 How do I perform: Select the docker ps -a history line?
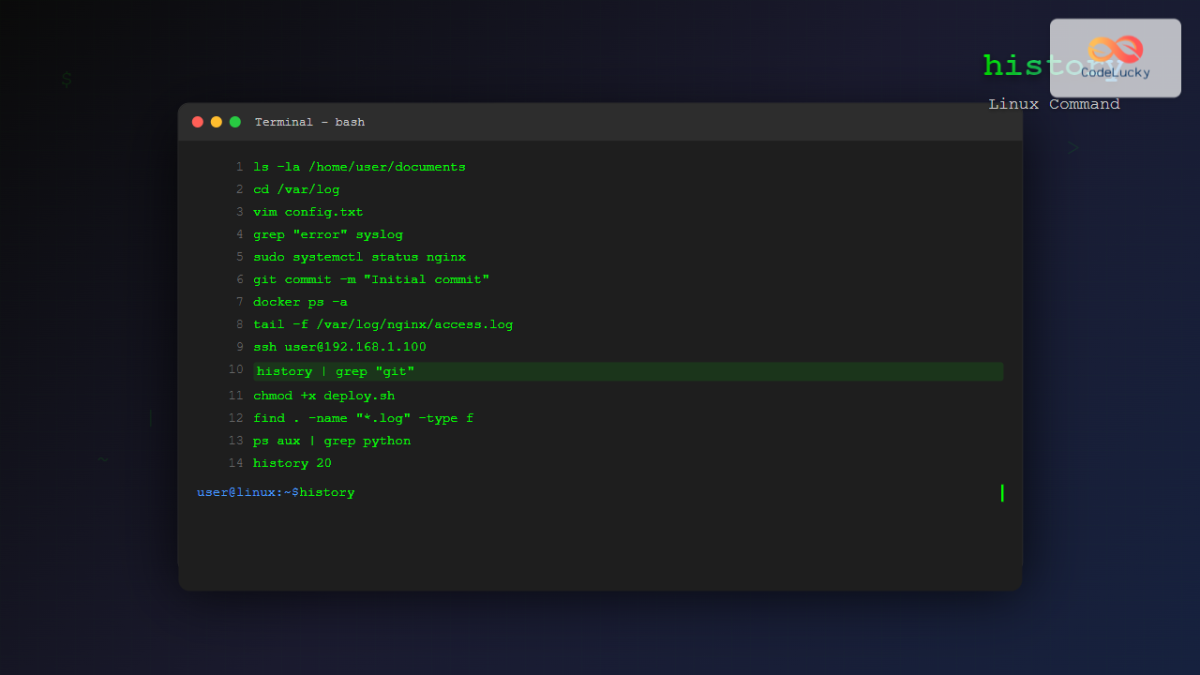[x=300, y=301]
